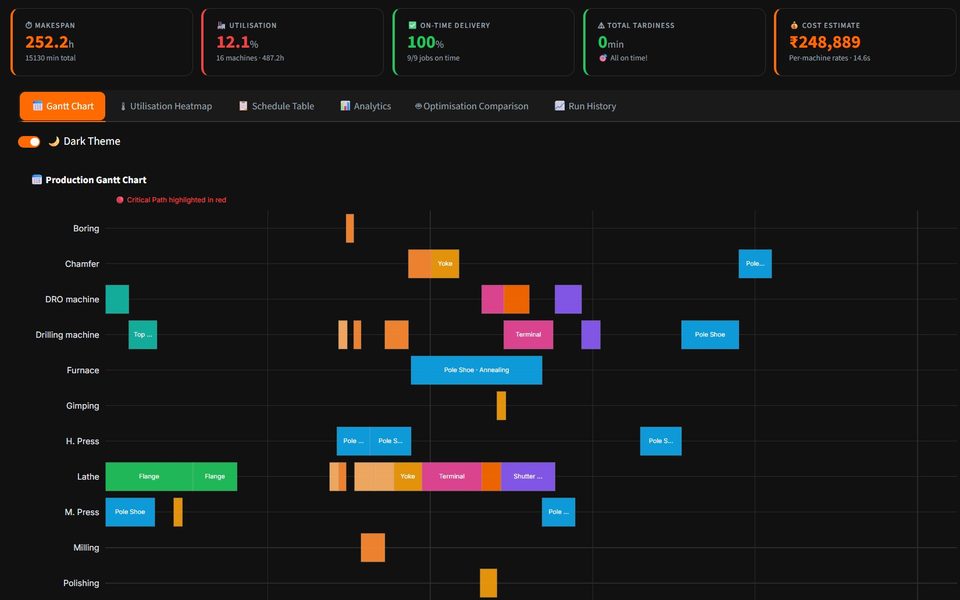Click the On-Time Delivery green check icon
The width and height of the screenshot is (960, 600).
click(412, 25)
